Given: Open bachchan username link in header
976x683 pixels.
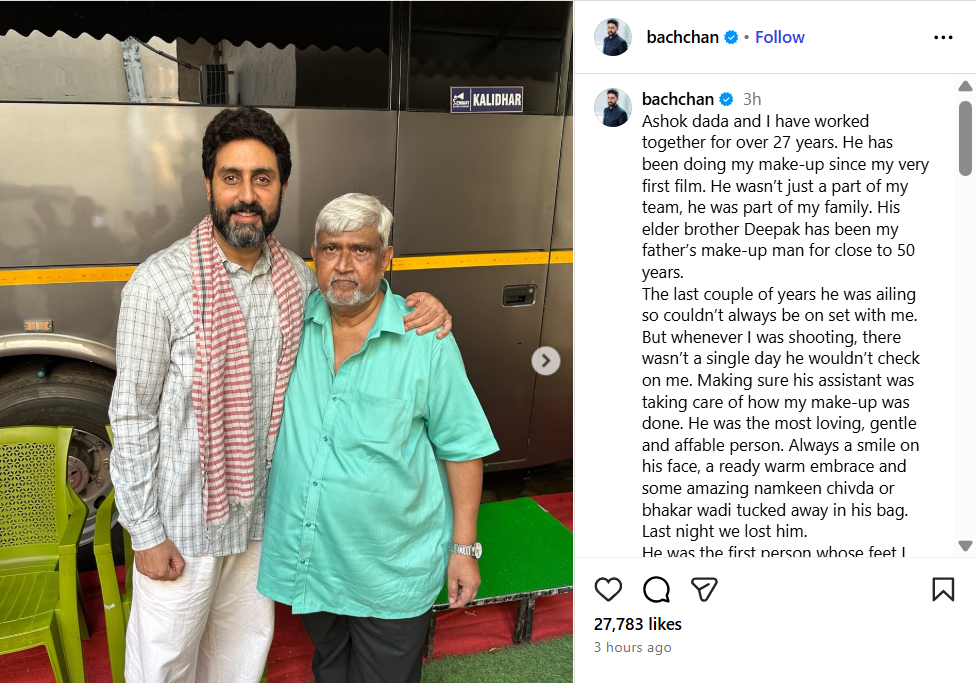Looking at the screenshot, I should pos(682,37).
